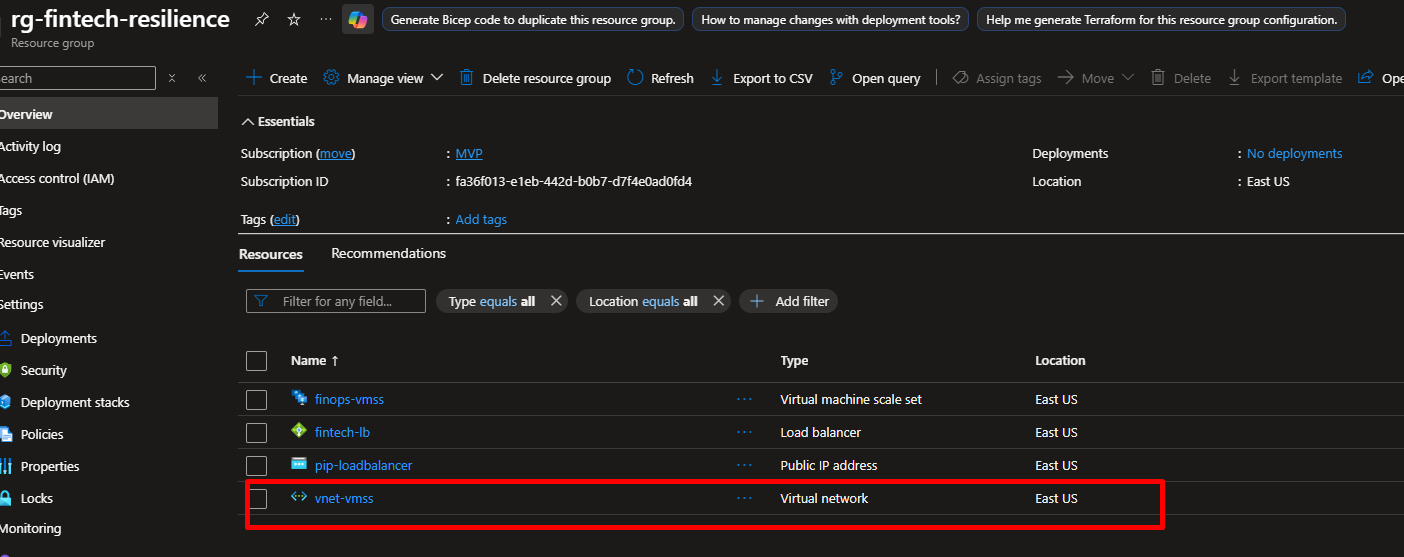The width and height of the screenshot is (1404, 557).
Task: Export the resource list to CSV
Action: pyautogui.click(x=761, y=78)
